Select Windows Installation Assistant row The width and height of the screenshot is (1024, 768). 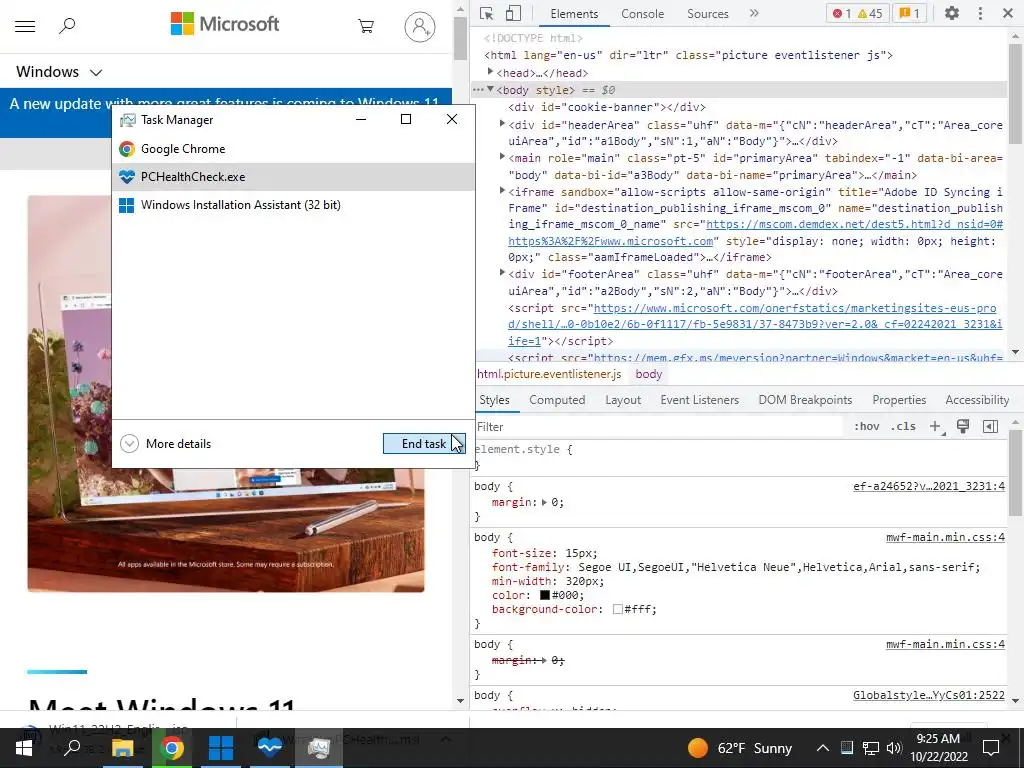[293, 205]
